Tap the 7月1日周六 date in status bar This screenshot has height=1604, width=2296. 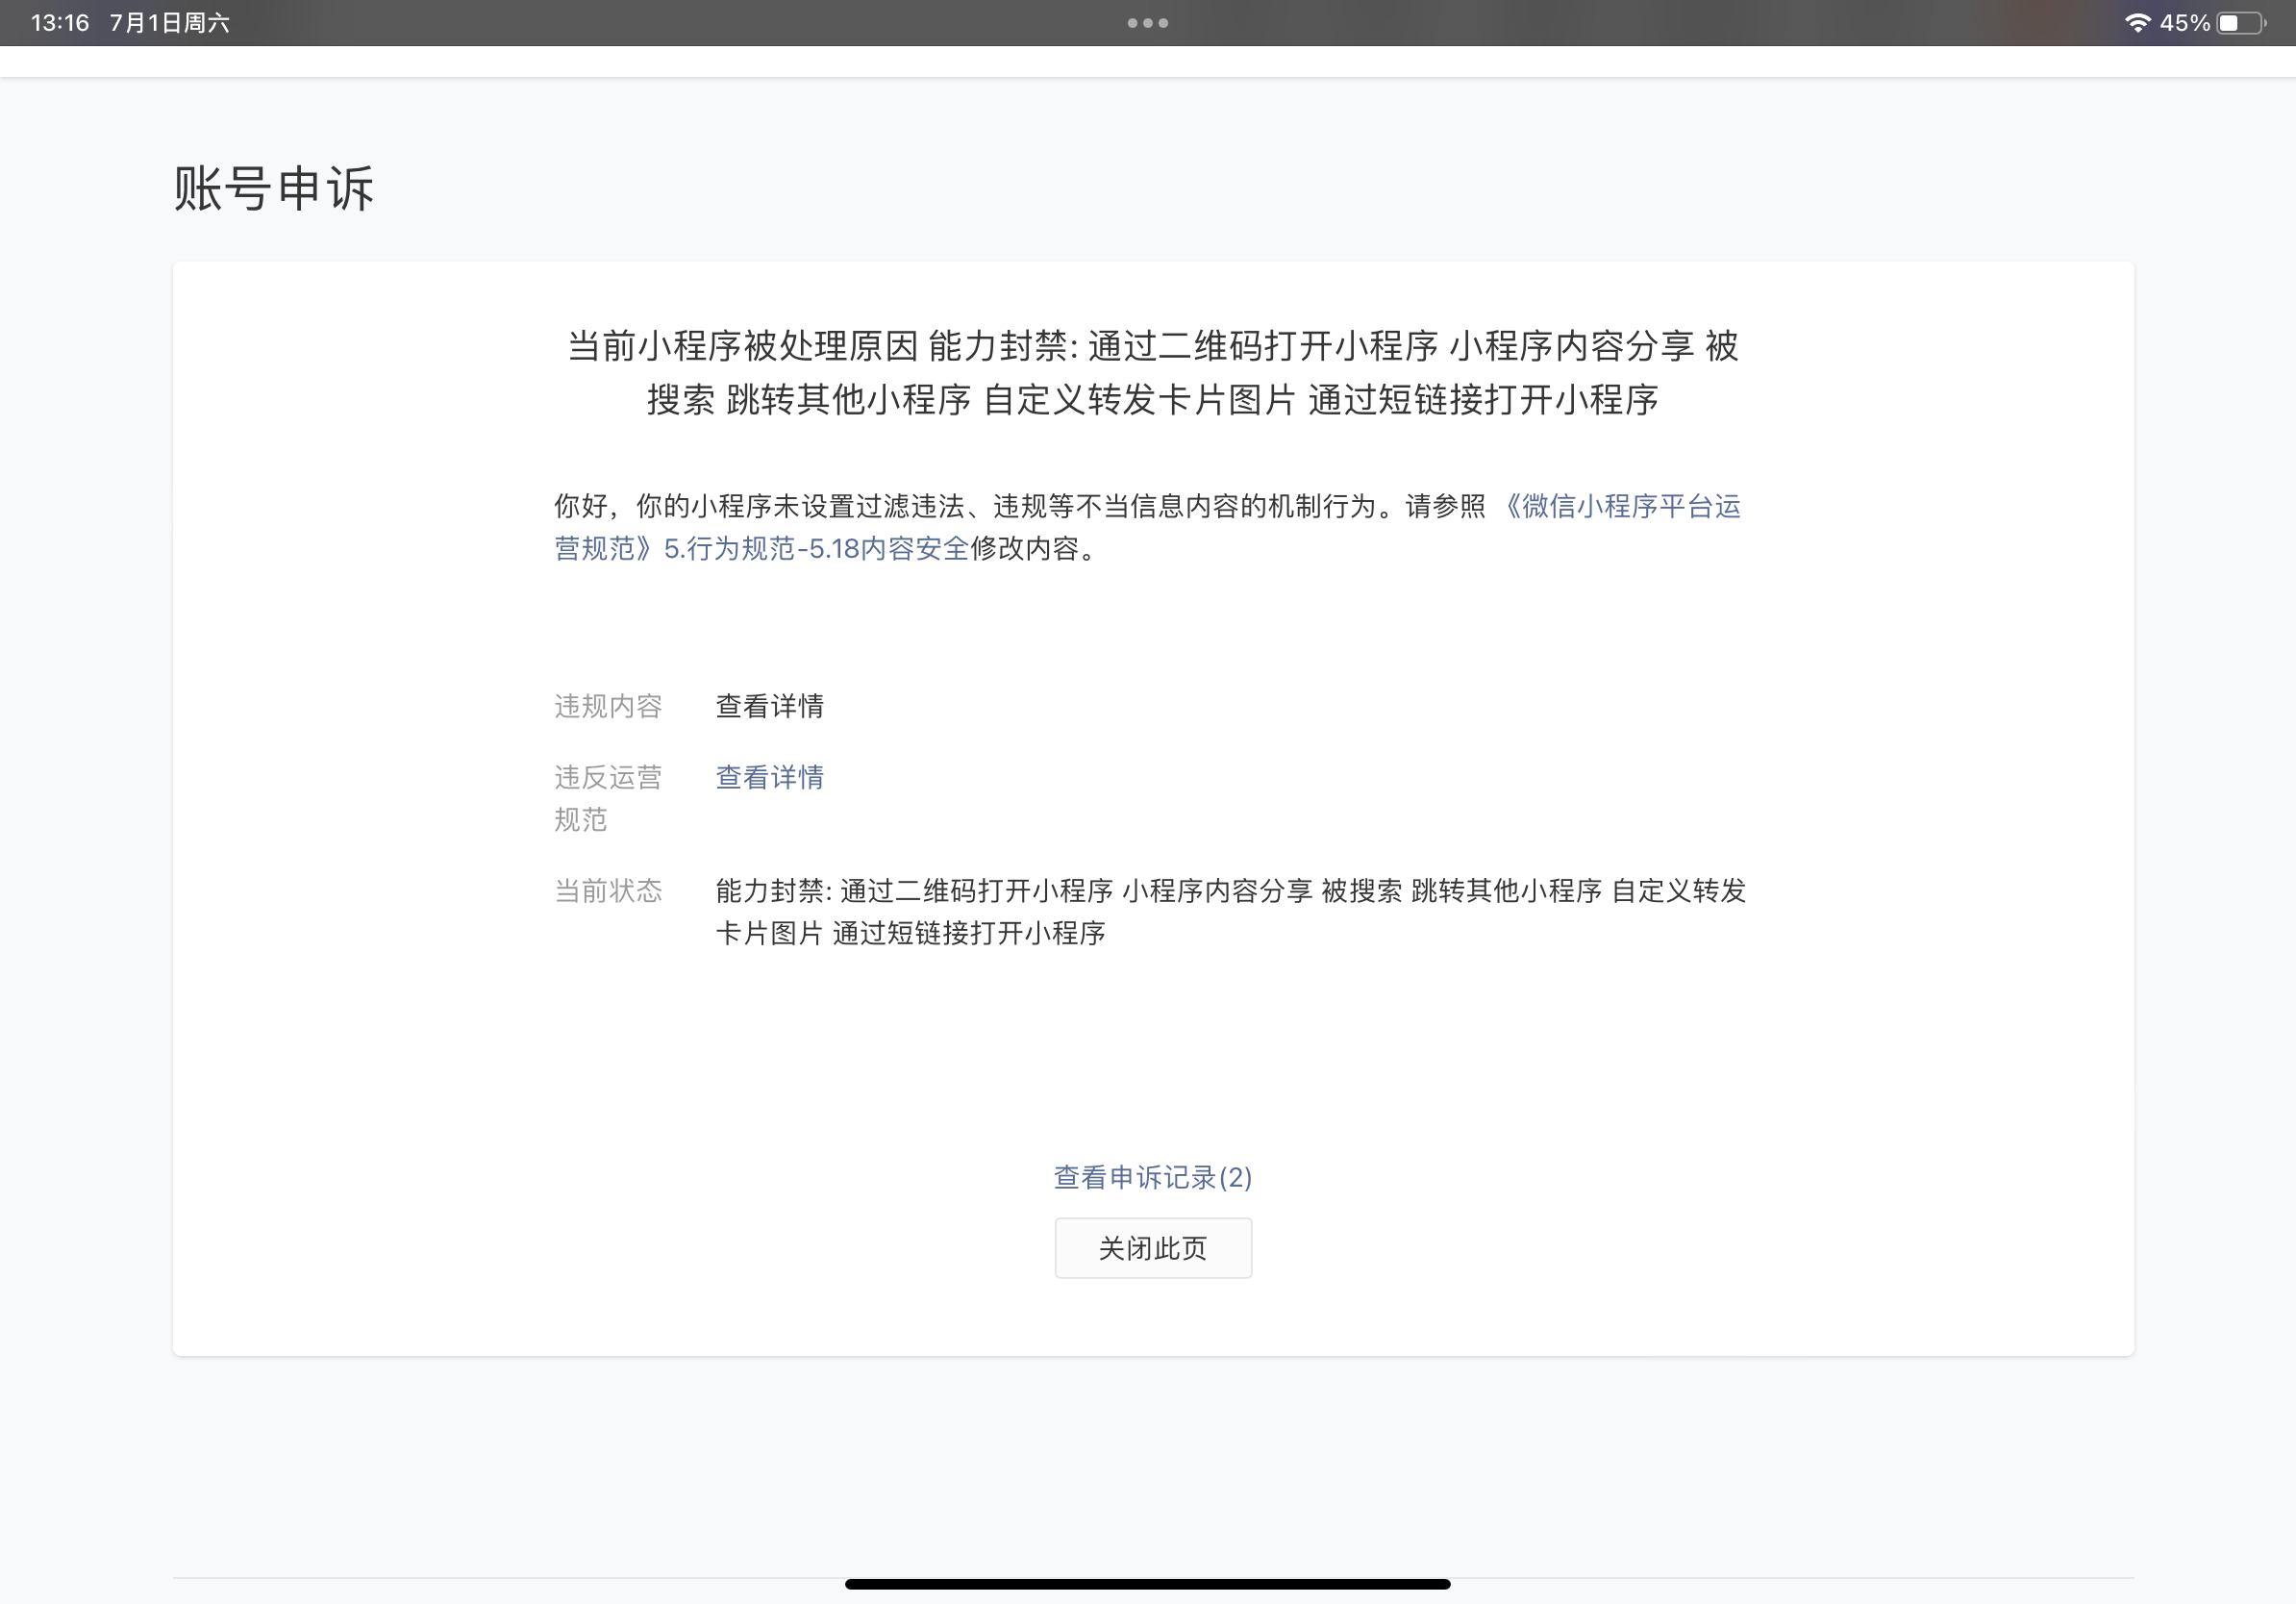coord(169,23)
